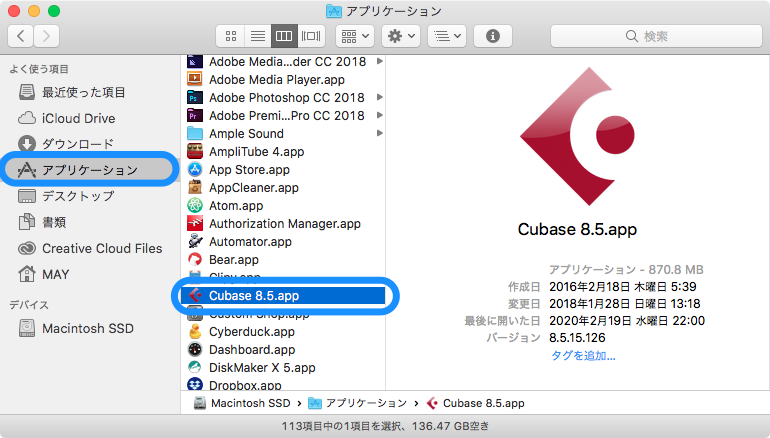The height and width of the screenshot is (438, 770).
Task: Click the Atom.app icon
Action: point(195,206)
